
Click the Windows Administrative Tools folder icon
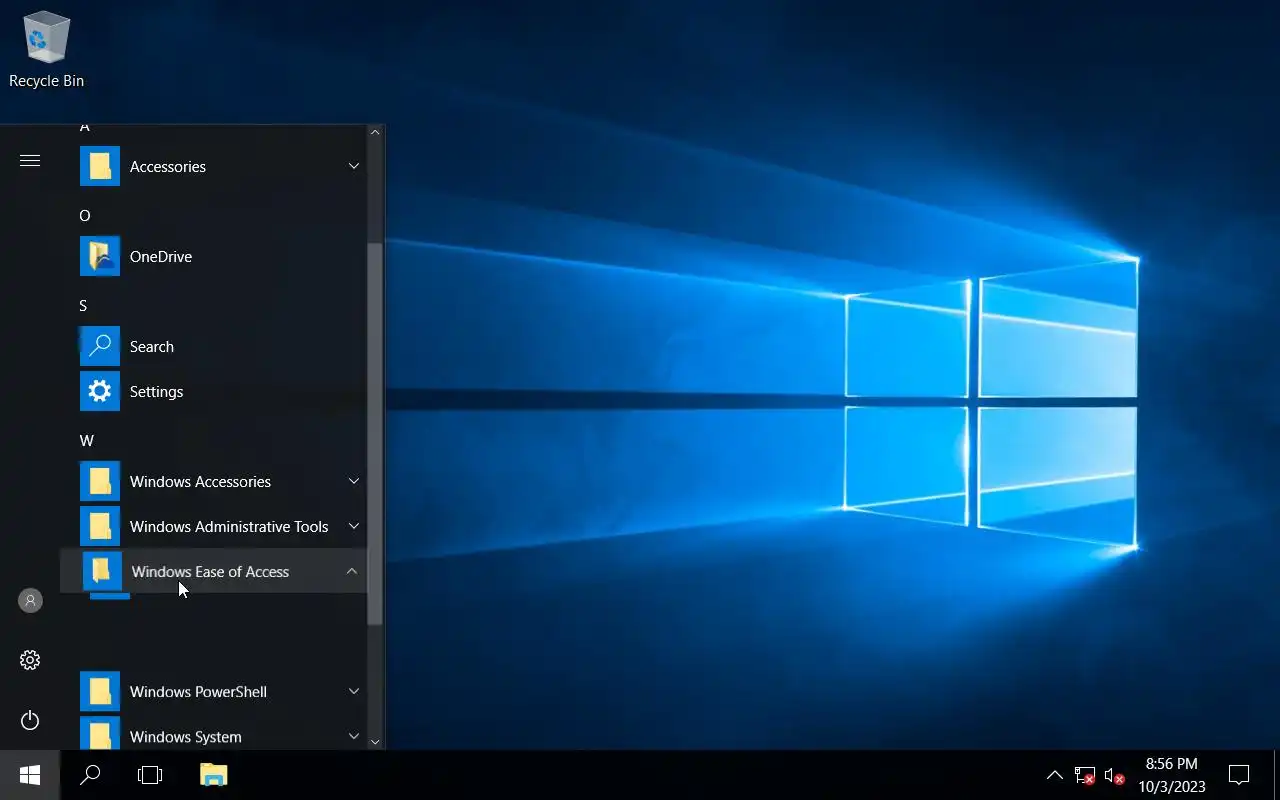pos(100,526)
